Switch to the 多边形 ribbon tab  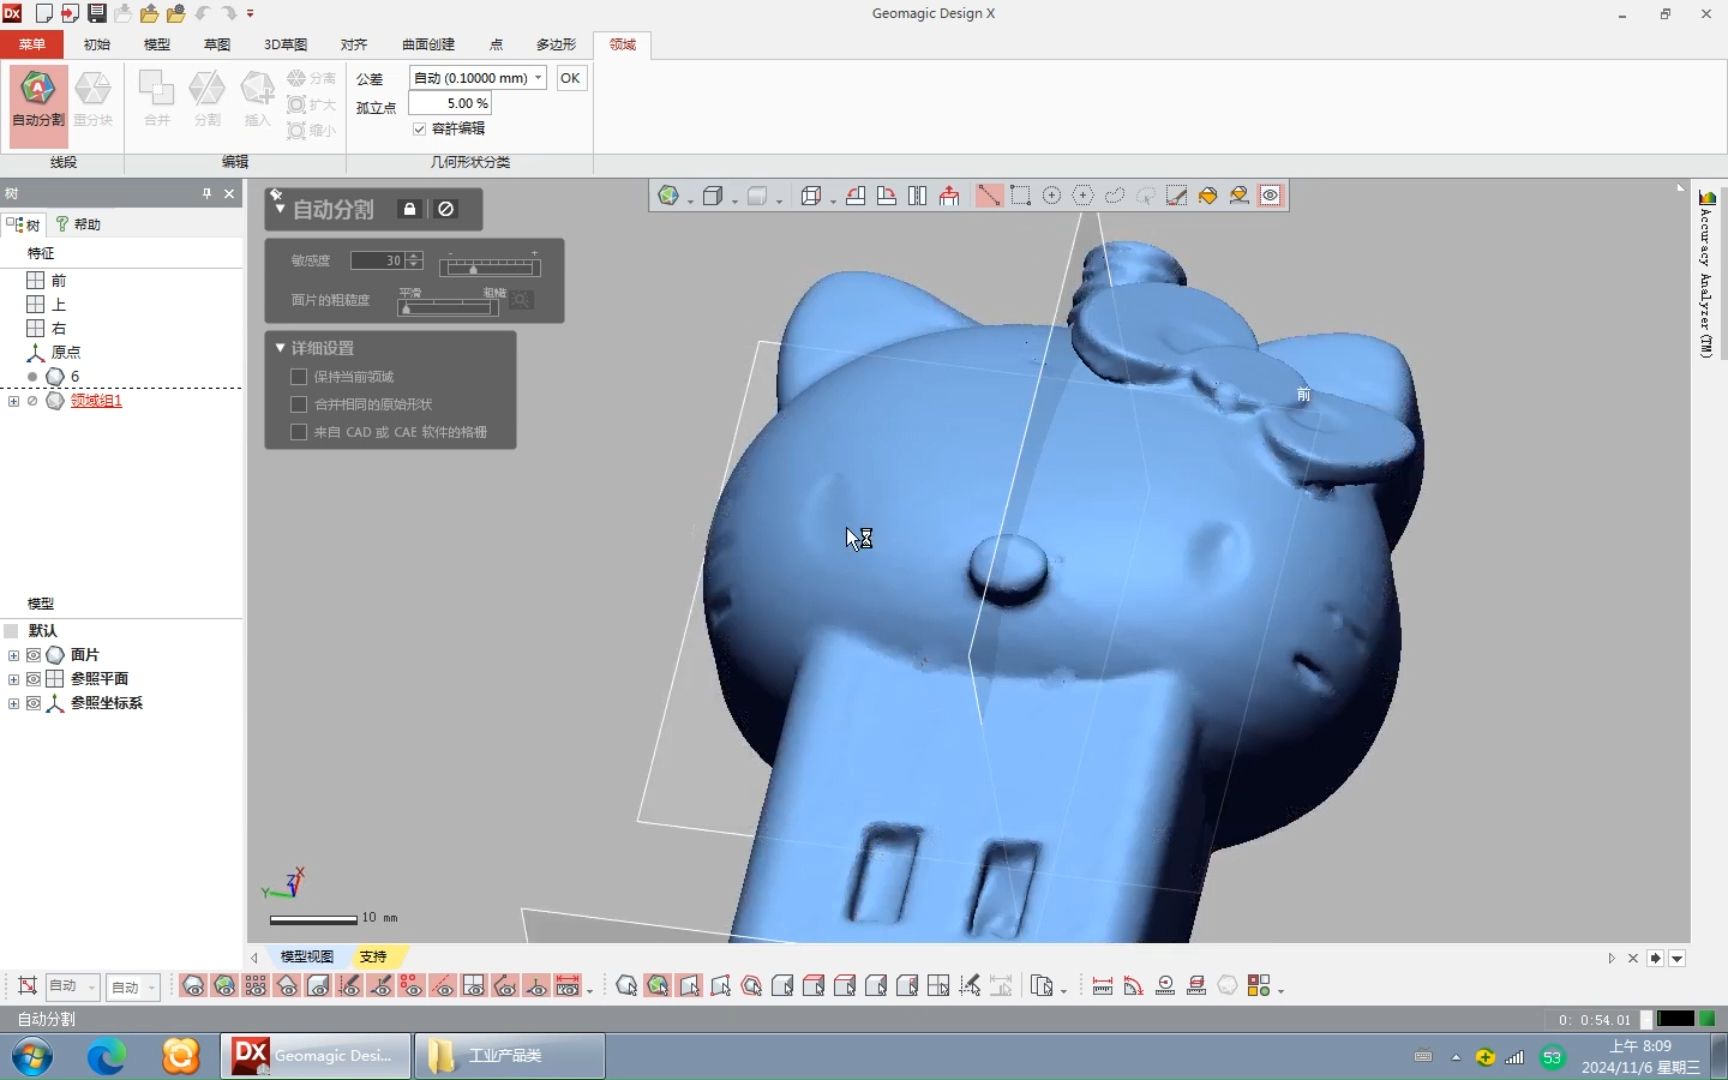[556, 44]
